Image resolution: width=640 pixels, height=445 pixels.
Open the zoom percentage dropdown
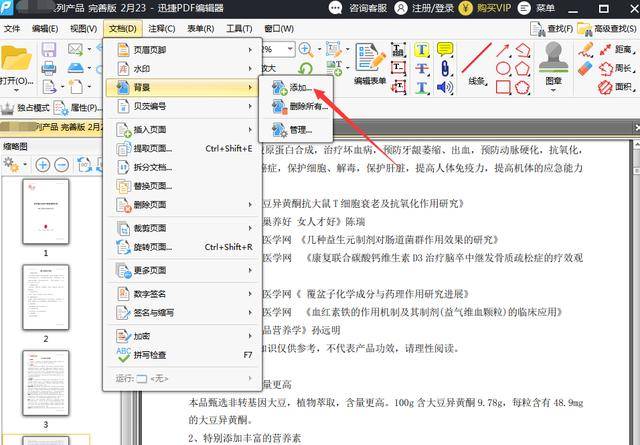point(290,49)
